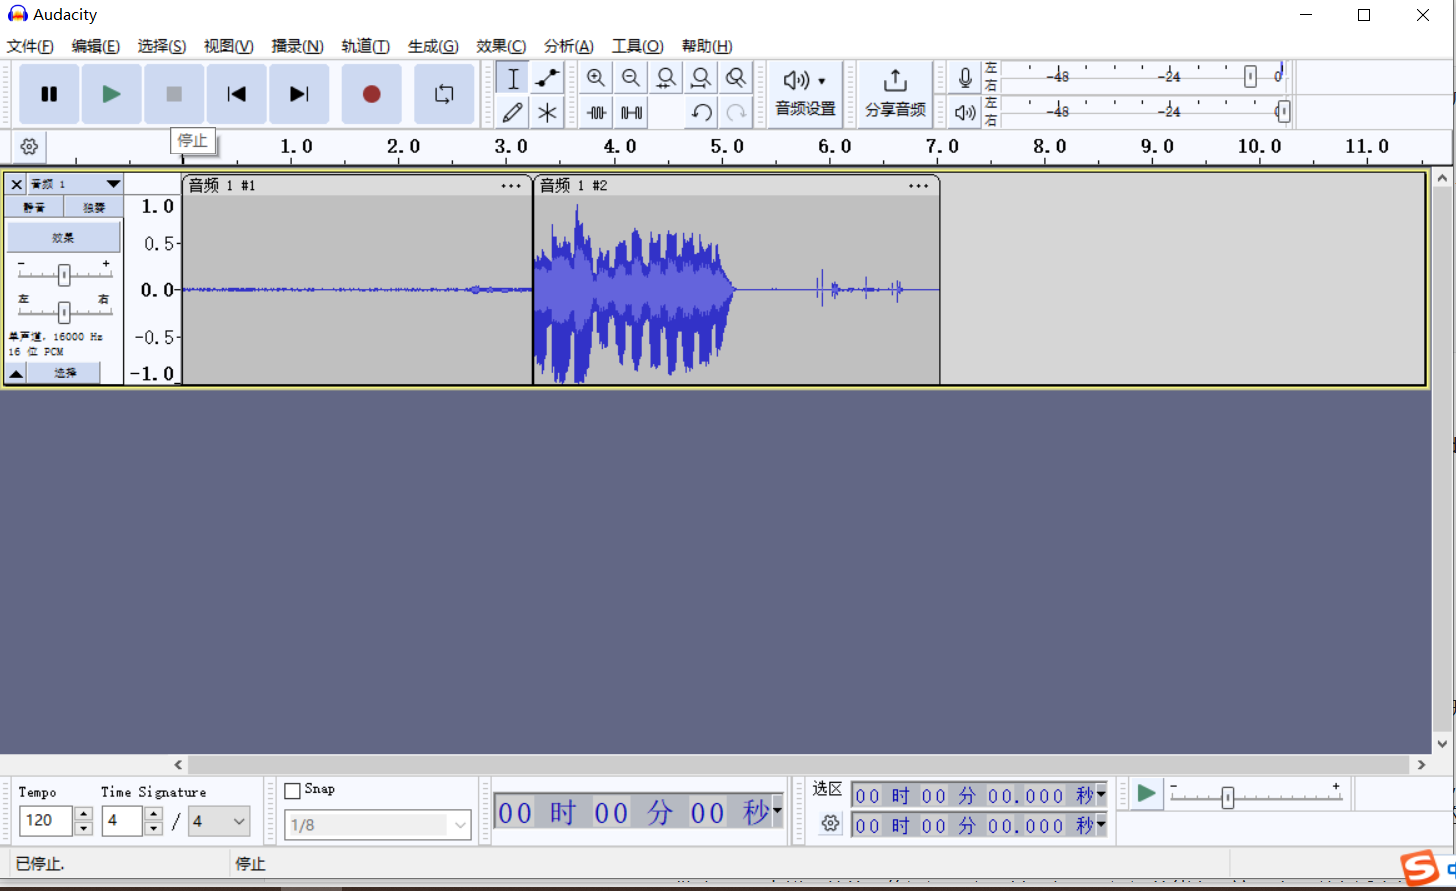Start playback with the green Play button

pyautogui.click(x=111, y=94)
